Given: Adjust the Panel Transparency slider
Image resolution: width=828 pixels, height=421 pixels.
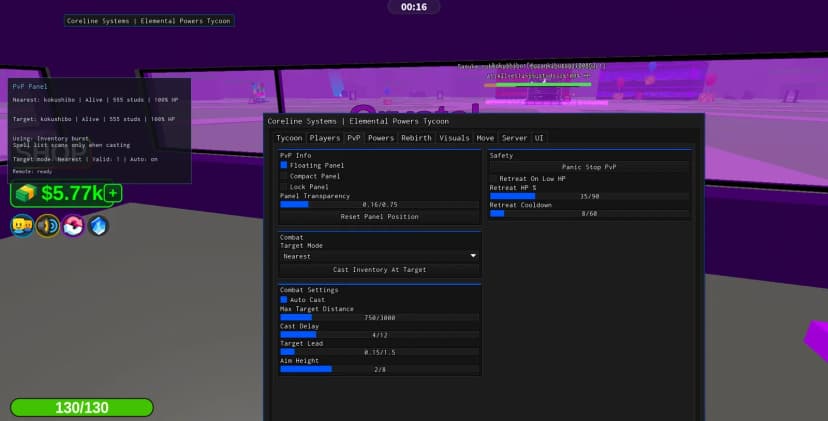Looking at the screenshot, I should (379, 204).
